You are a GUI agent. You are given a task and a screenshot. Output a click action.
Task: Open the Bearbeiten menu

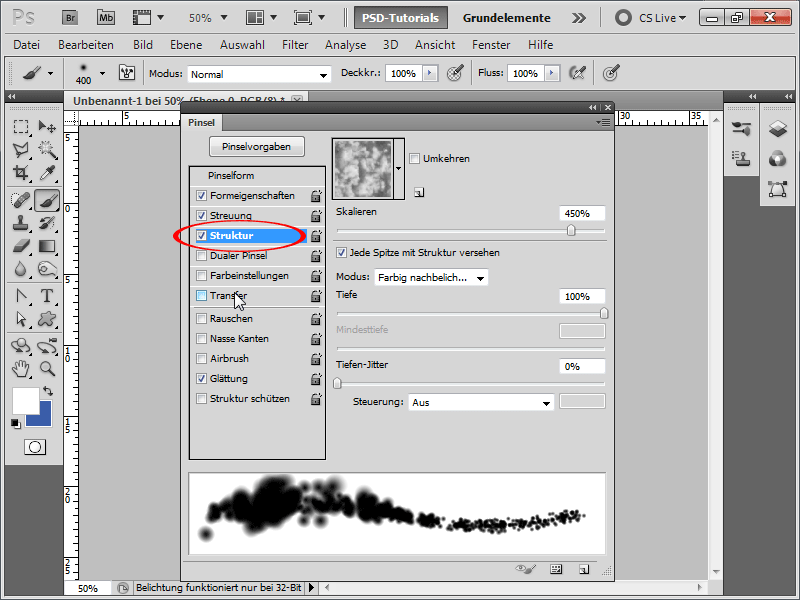pyautogui.click(x=86, y=45)
